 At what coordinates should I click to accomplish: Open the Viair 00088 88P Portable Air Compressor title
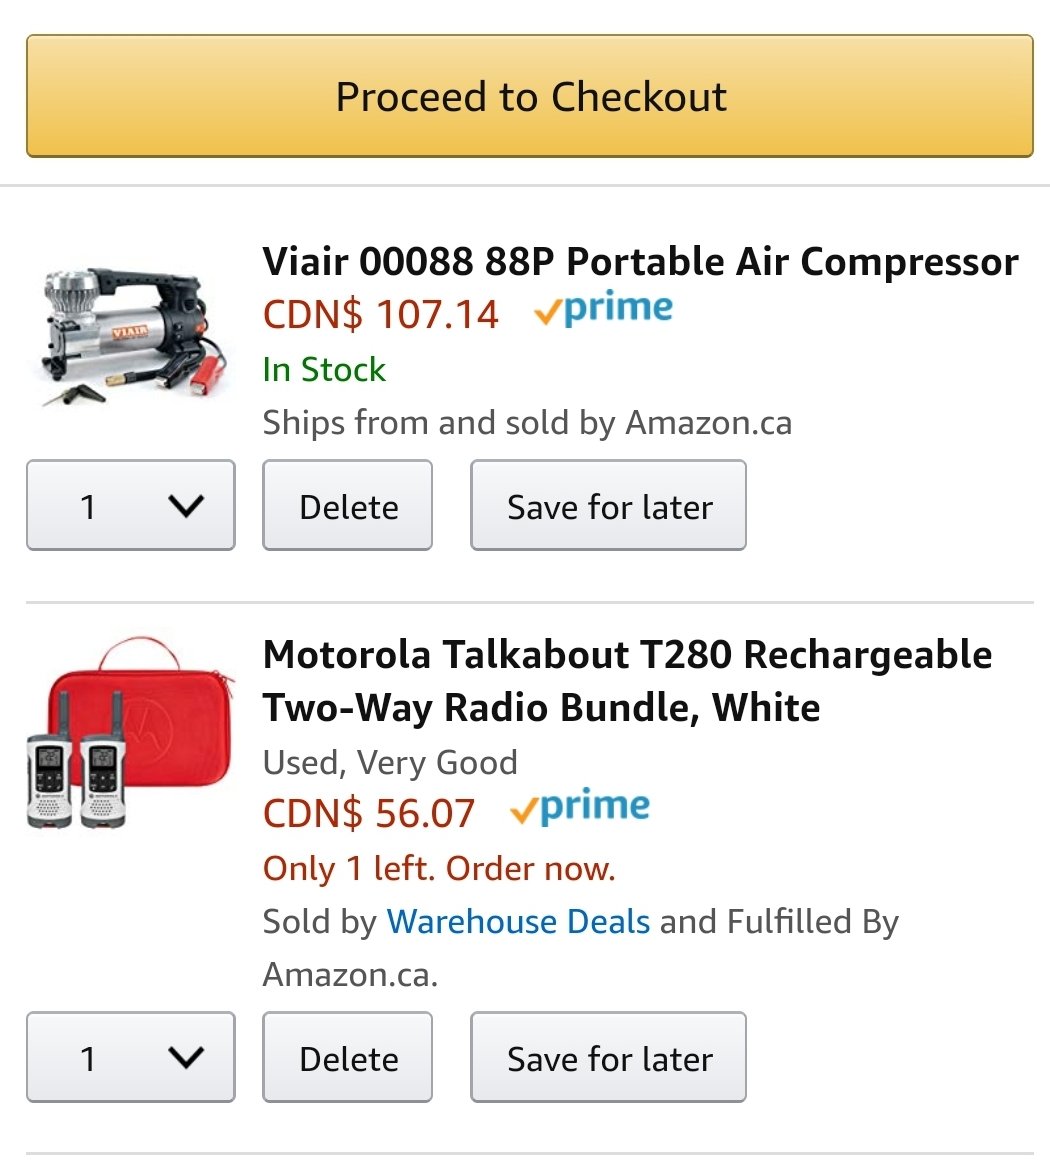[x=641, y=262]
